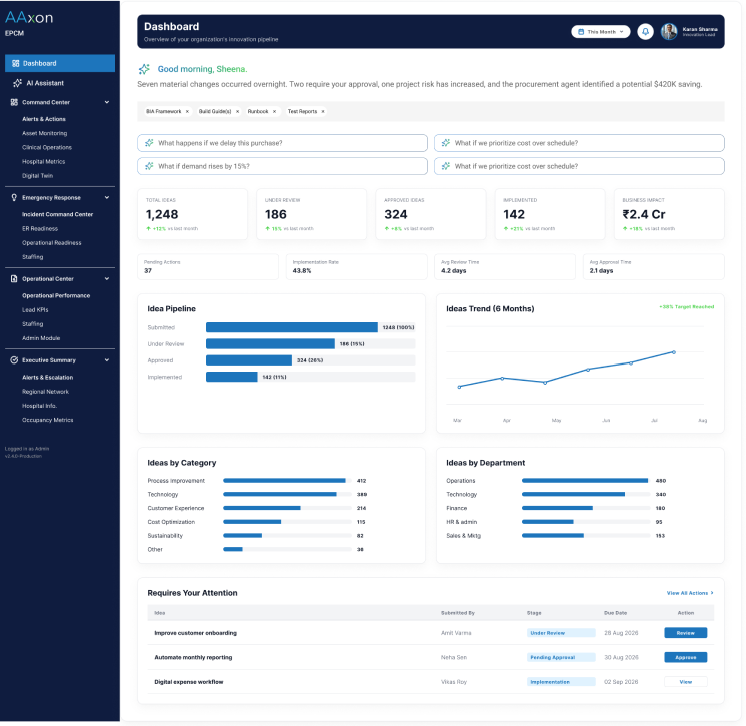Click Under Review stage badge in table

pos(561,633)
